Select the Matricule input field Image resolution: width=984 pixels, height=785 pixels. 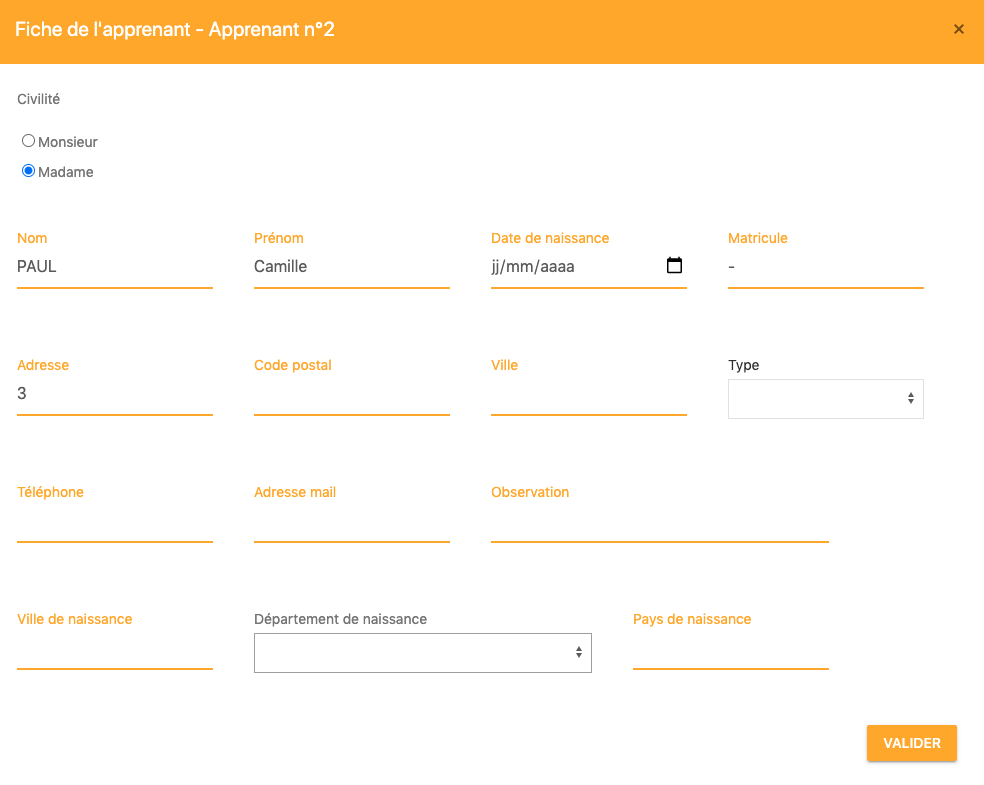point(825,267)
